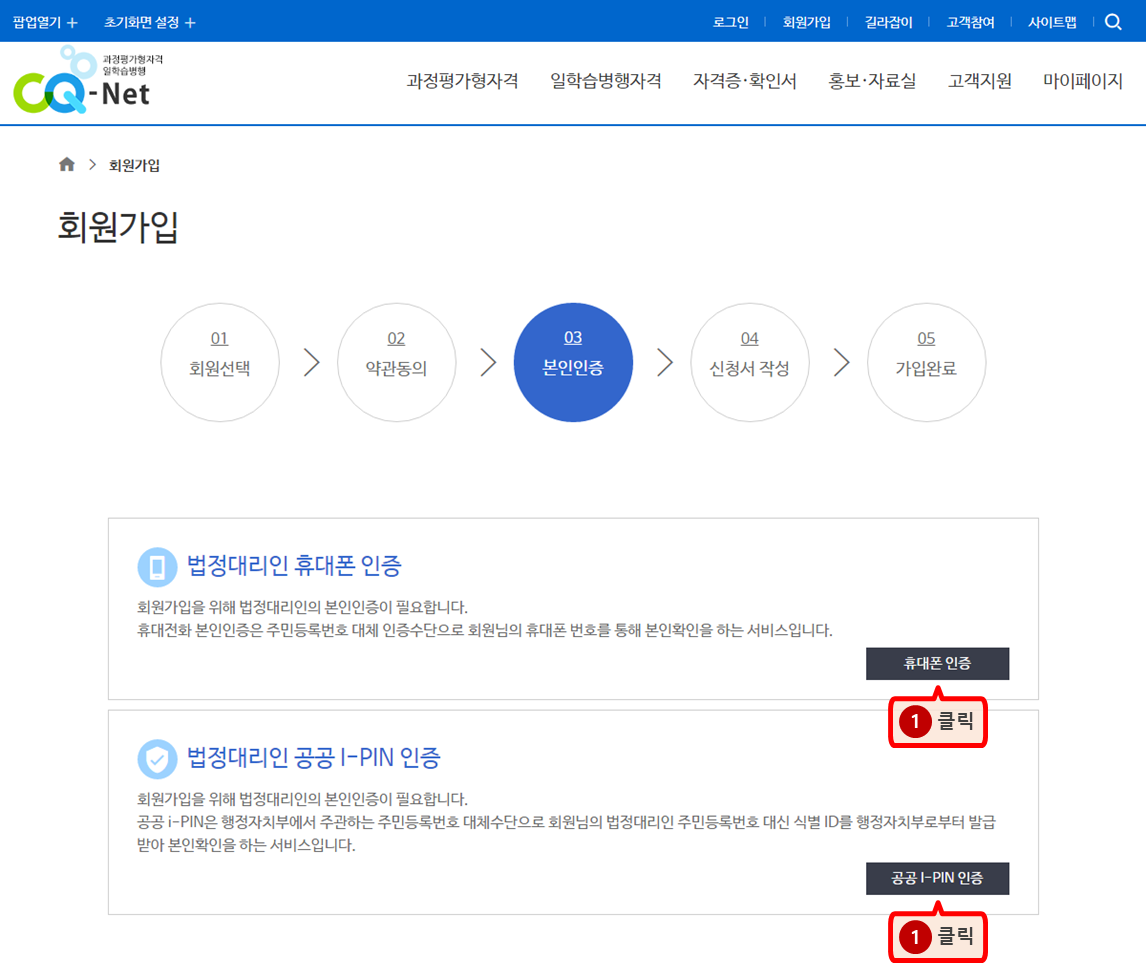Screen dimensions: 1146x963
Task: Open the 팝업열기 + control
Action: [45, 23]
